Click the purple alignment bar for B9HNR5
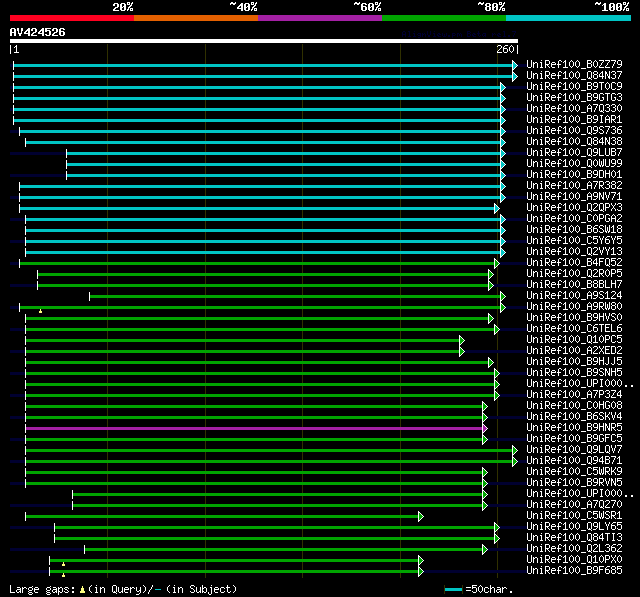 (254, 428)
